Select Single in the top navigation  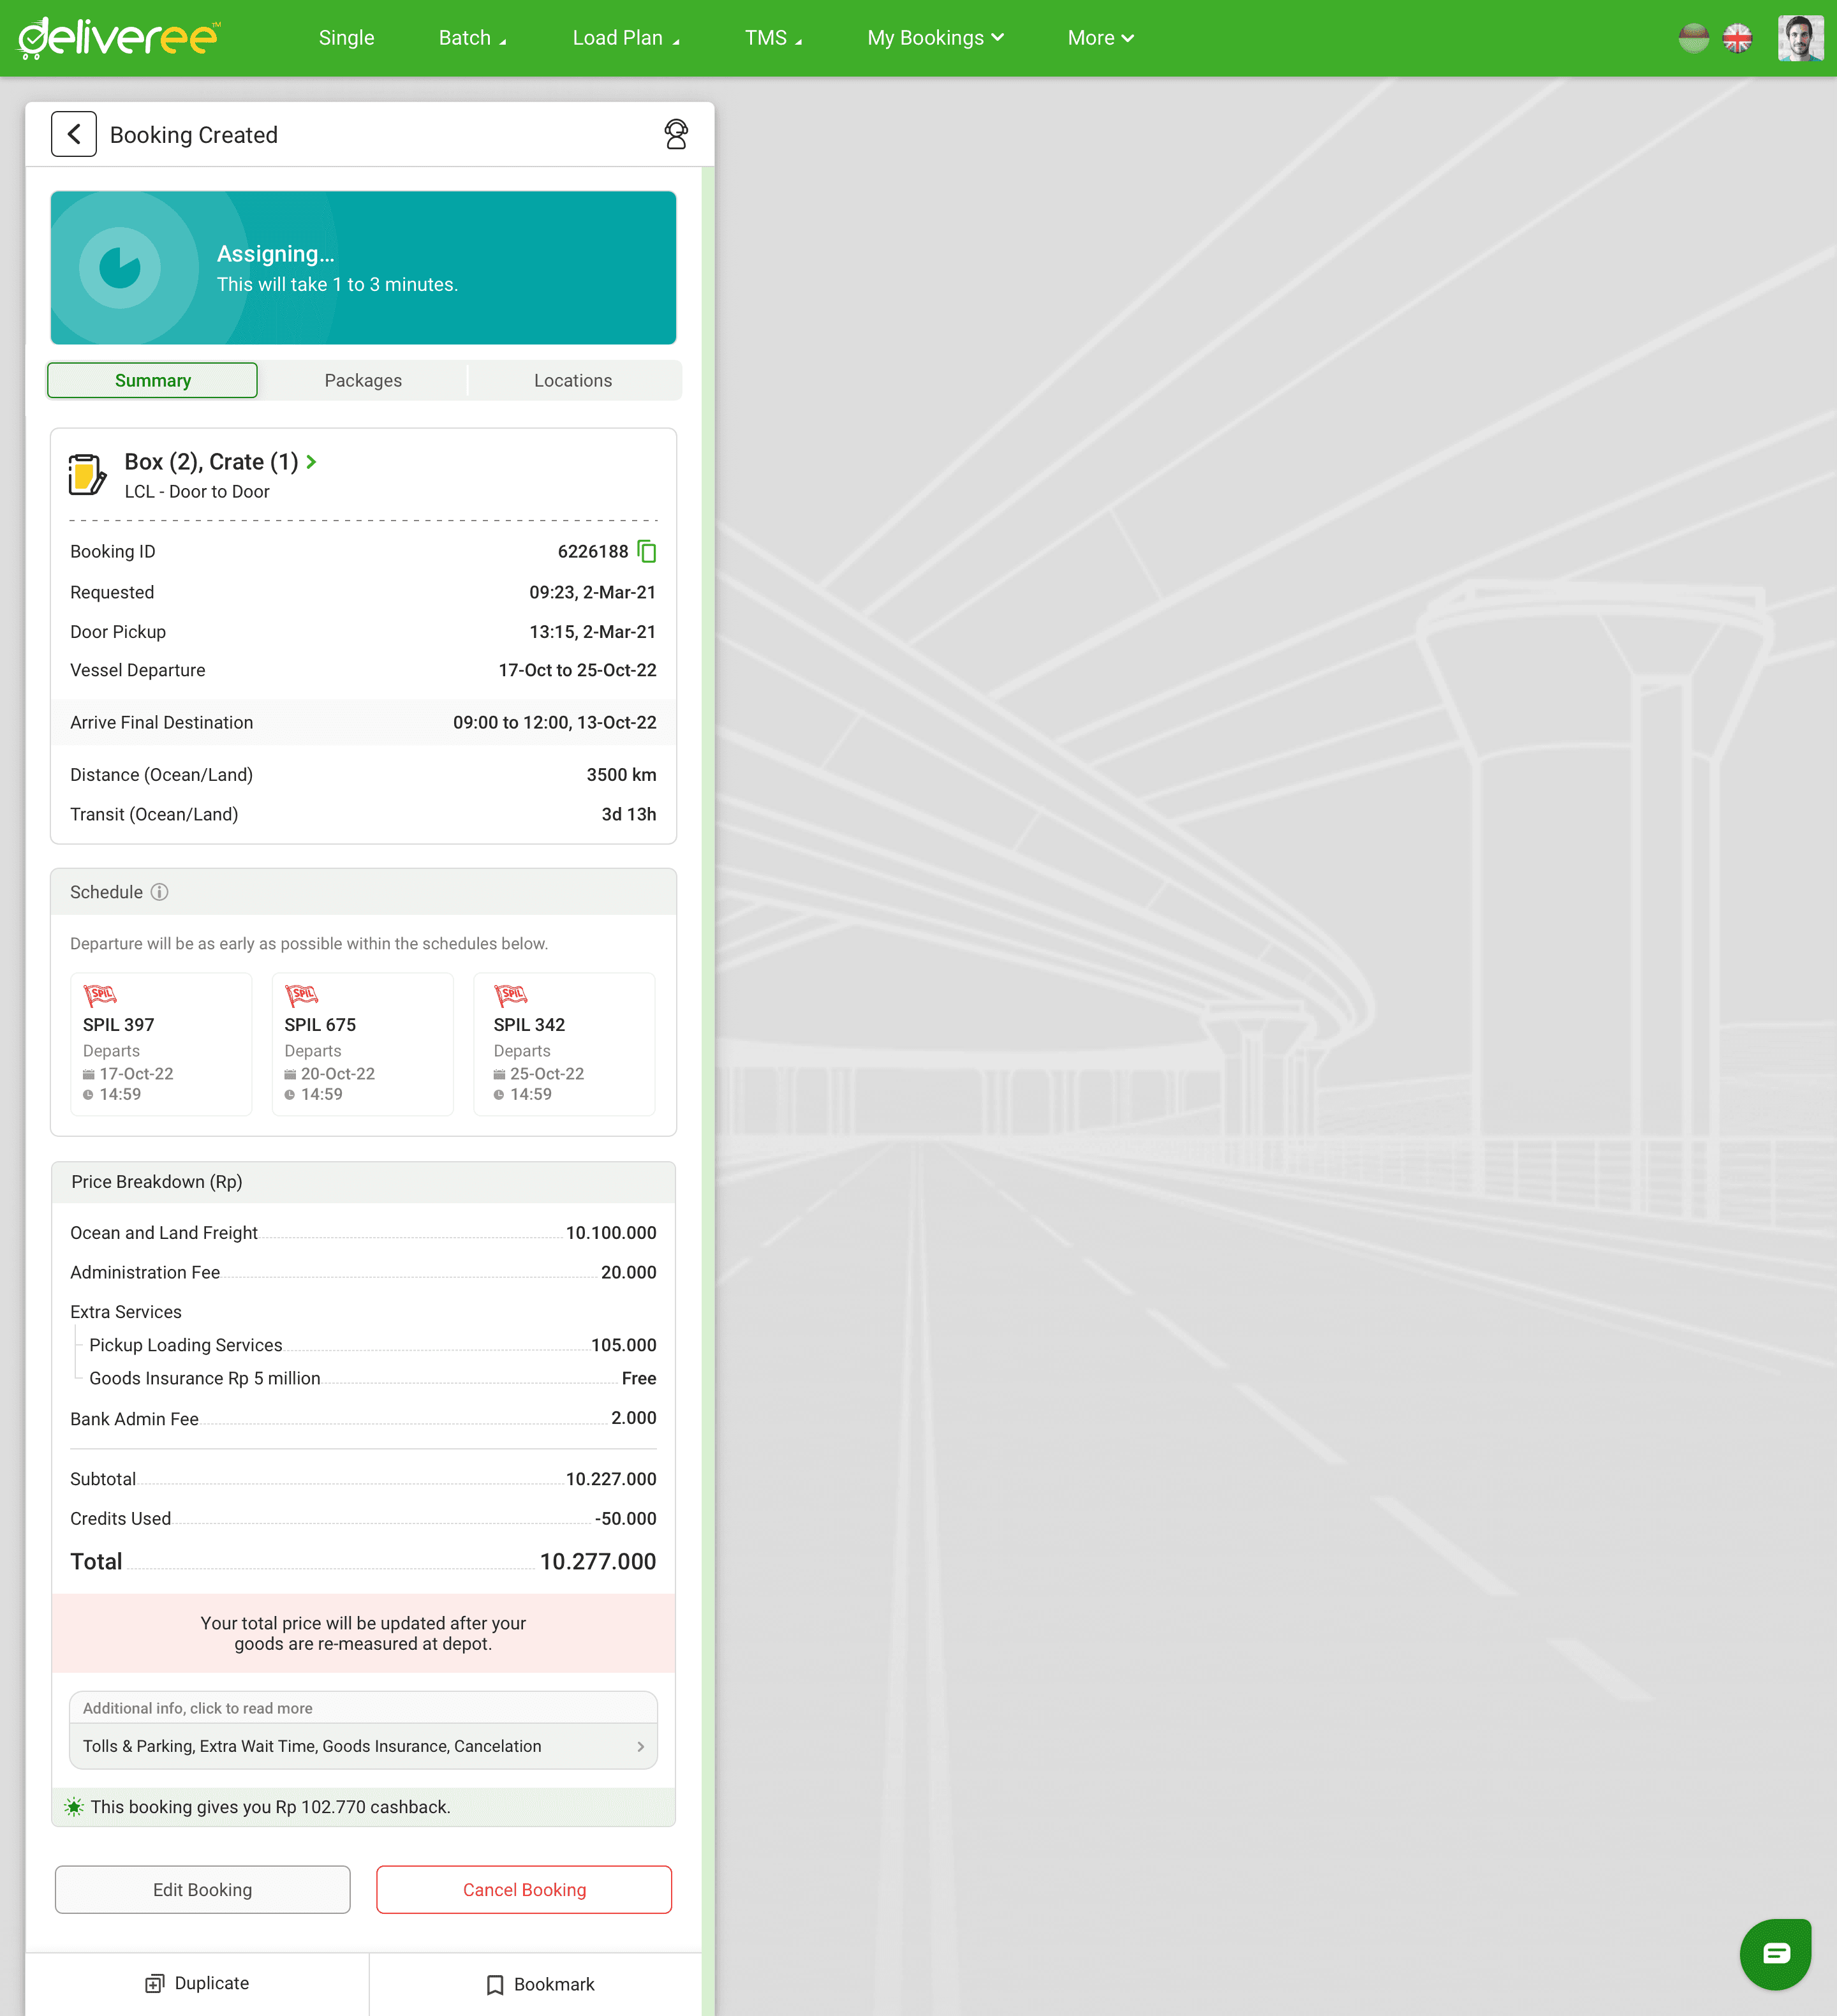coord(346,38)
